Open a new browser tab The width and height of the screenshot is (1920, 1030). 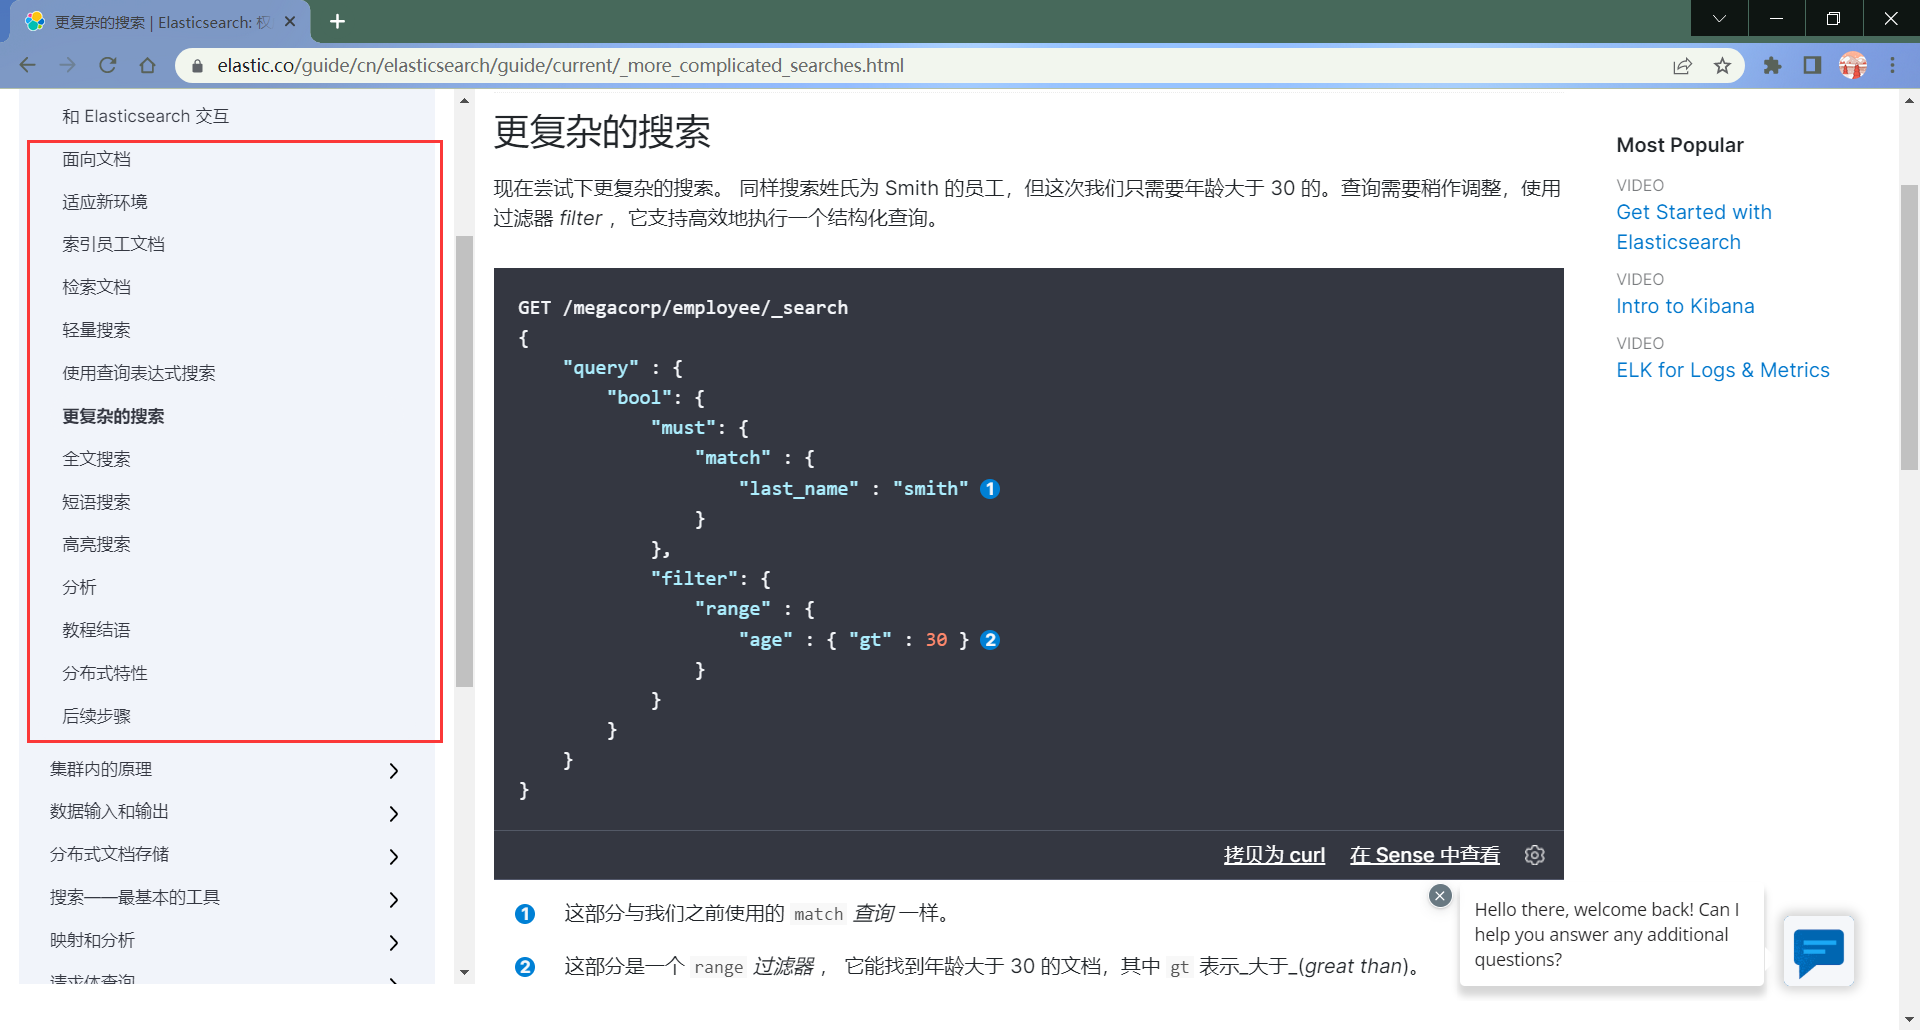click(x=337, y=21)
